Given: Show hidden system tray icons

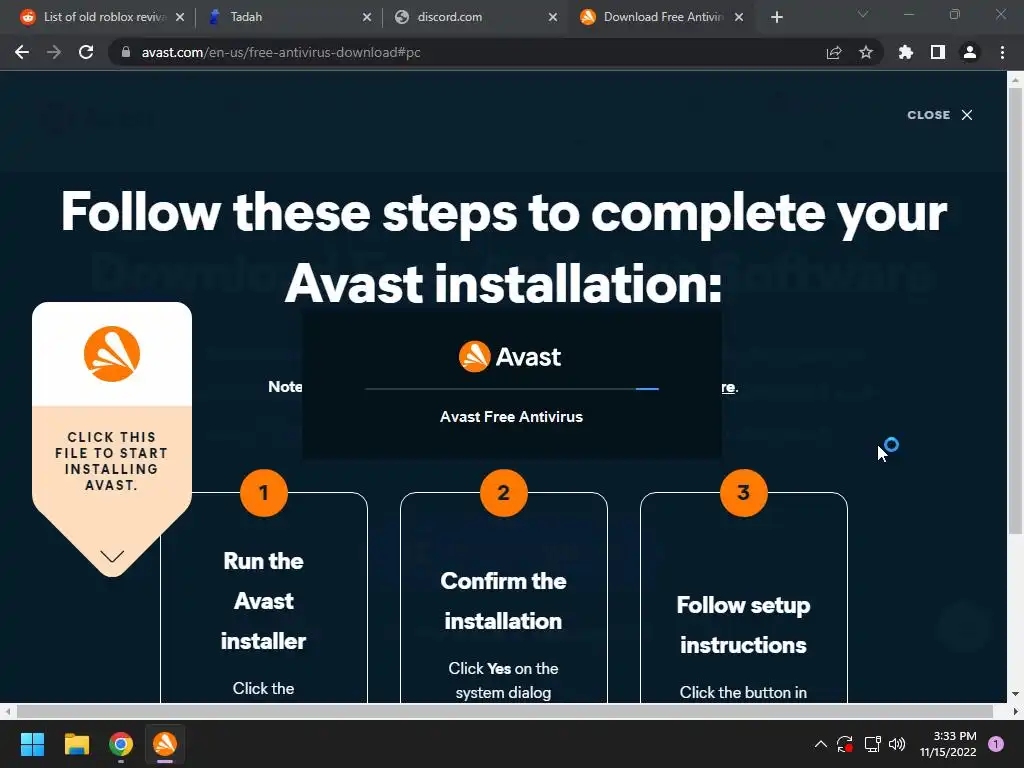Looking at the screenshot, I should click(821, 744).
